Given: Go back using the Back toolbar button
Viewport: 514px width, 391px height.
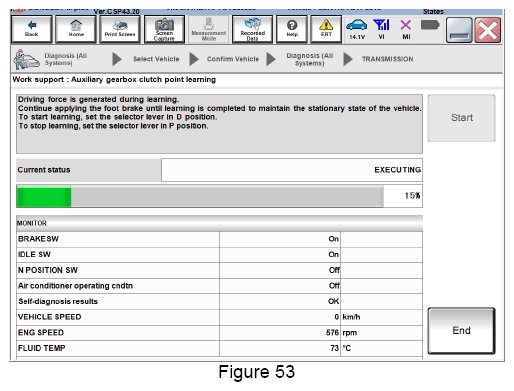Looking at the screenshot, I should pyautogui.click(x=32, y=29).
